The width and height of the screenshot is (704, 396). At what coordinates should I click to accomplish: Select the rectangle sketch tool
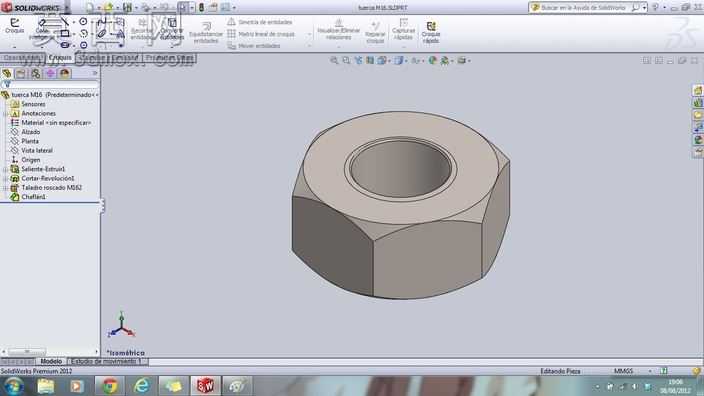64,34
